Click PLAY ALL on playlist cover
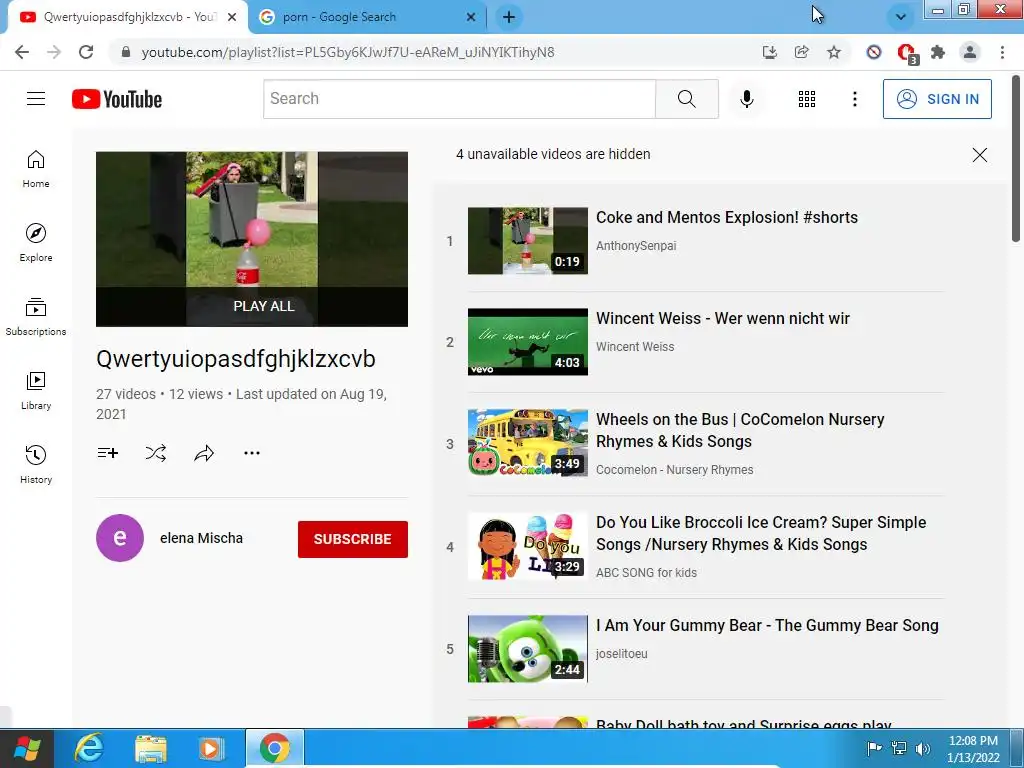 tap(264, 306)
